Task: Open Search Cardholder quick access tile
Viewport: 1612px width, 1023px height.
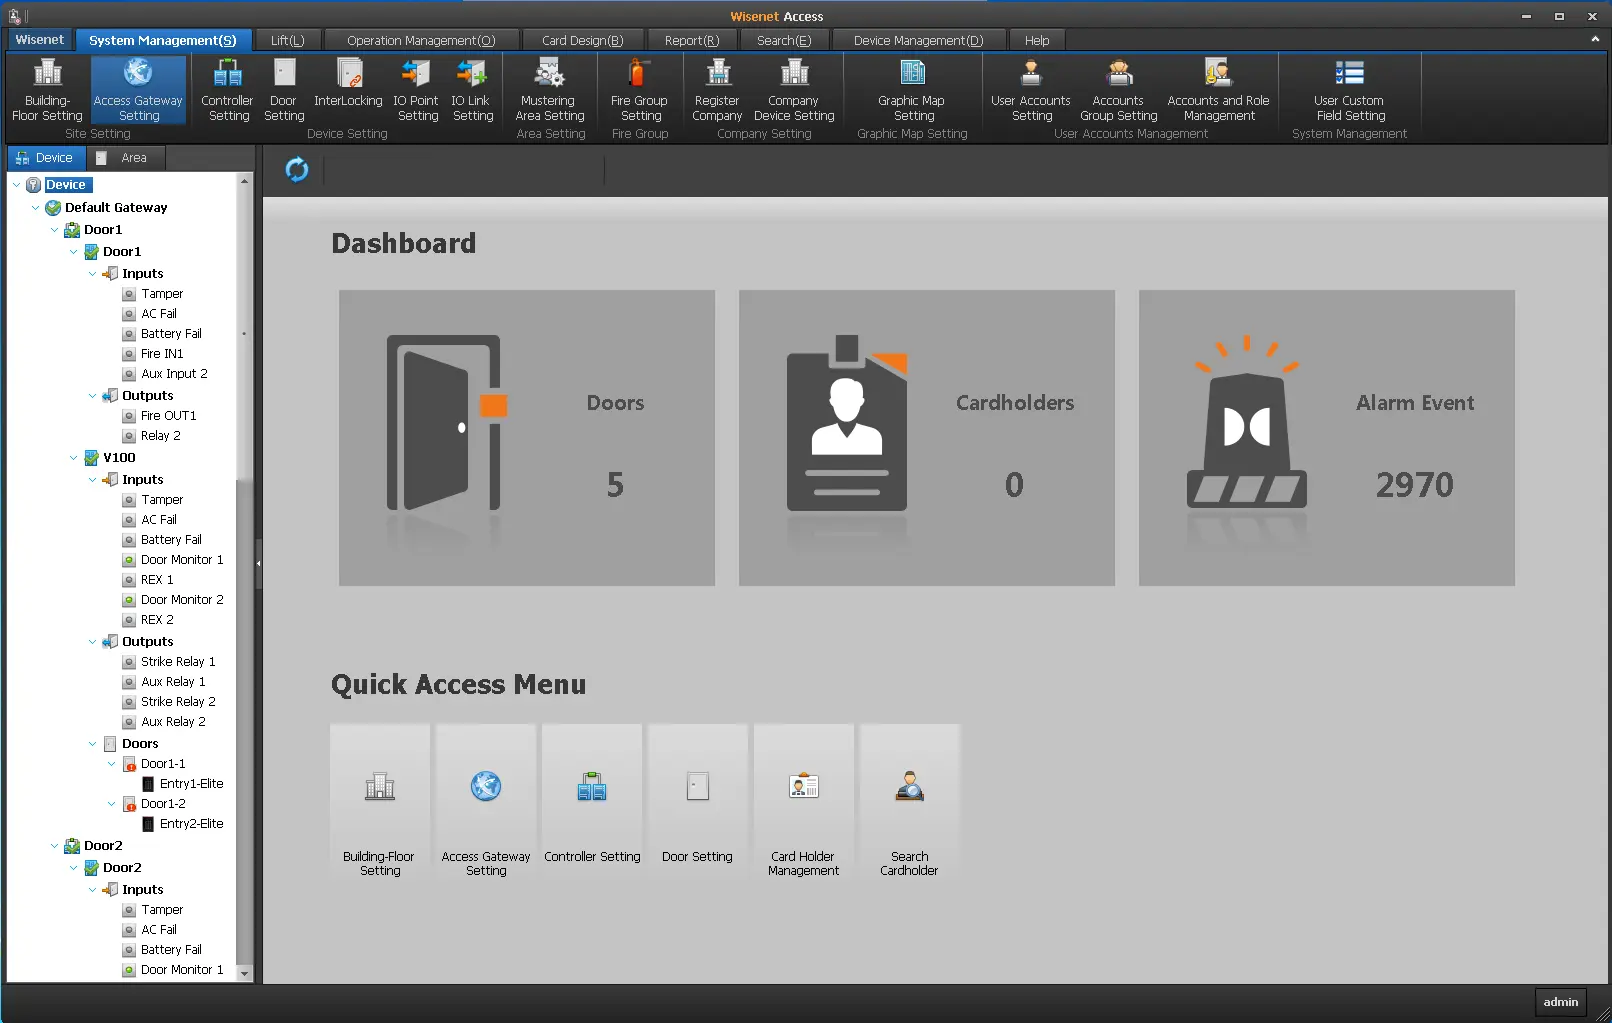Action: (x=909, y=801)
